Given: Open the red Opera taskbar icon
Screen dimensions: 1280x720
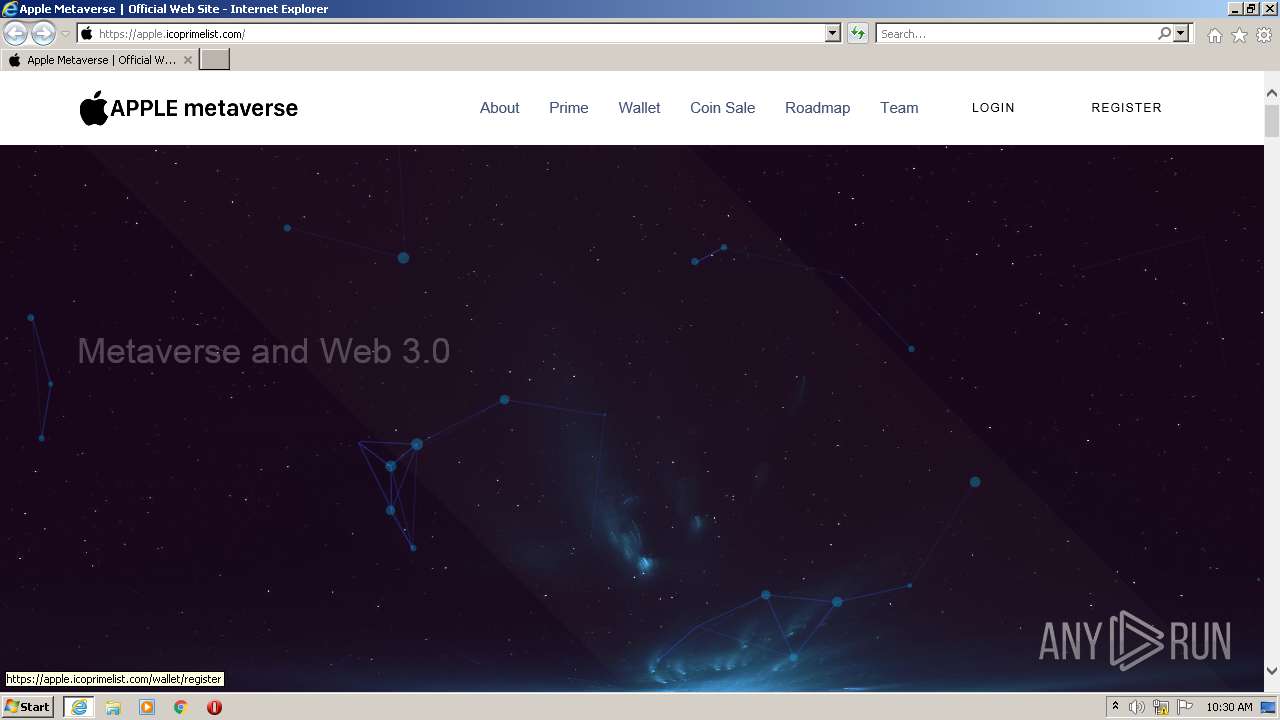Looking at the screenshot, I should coord(214,707).
